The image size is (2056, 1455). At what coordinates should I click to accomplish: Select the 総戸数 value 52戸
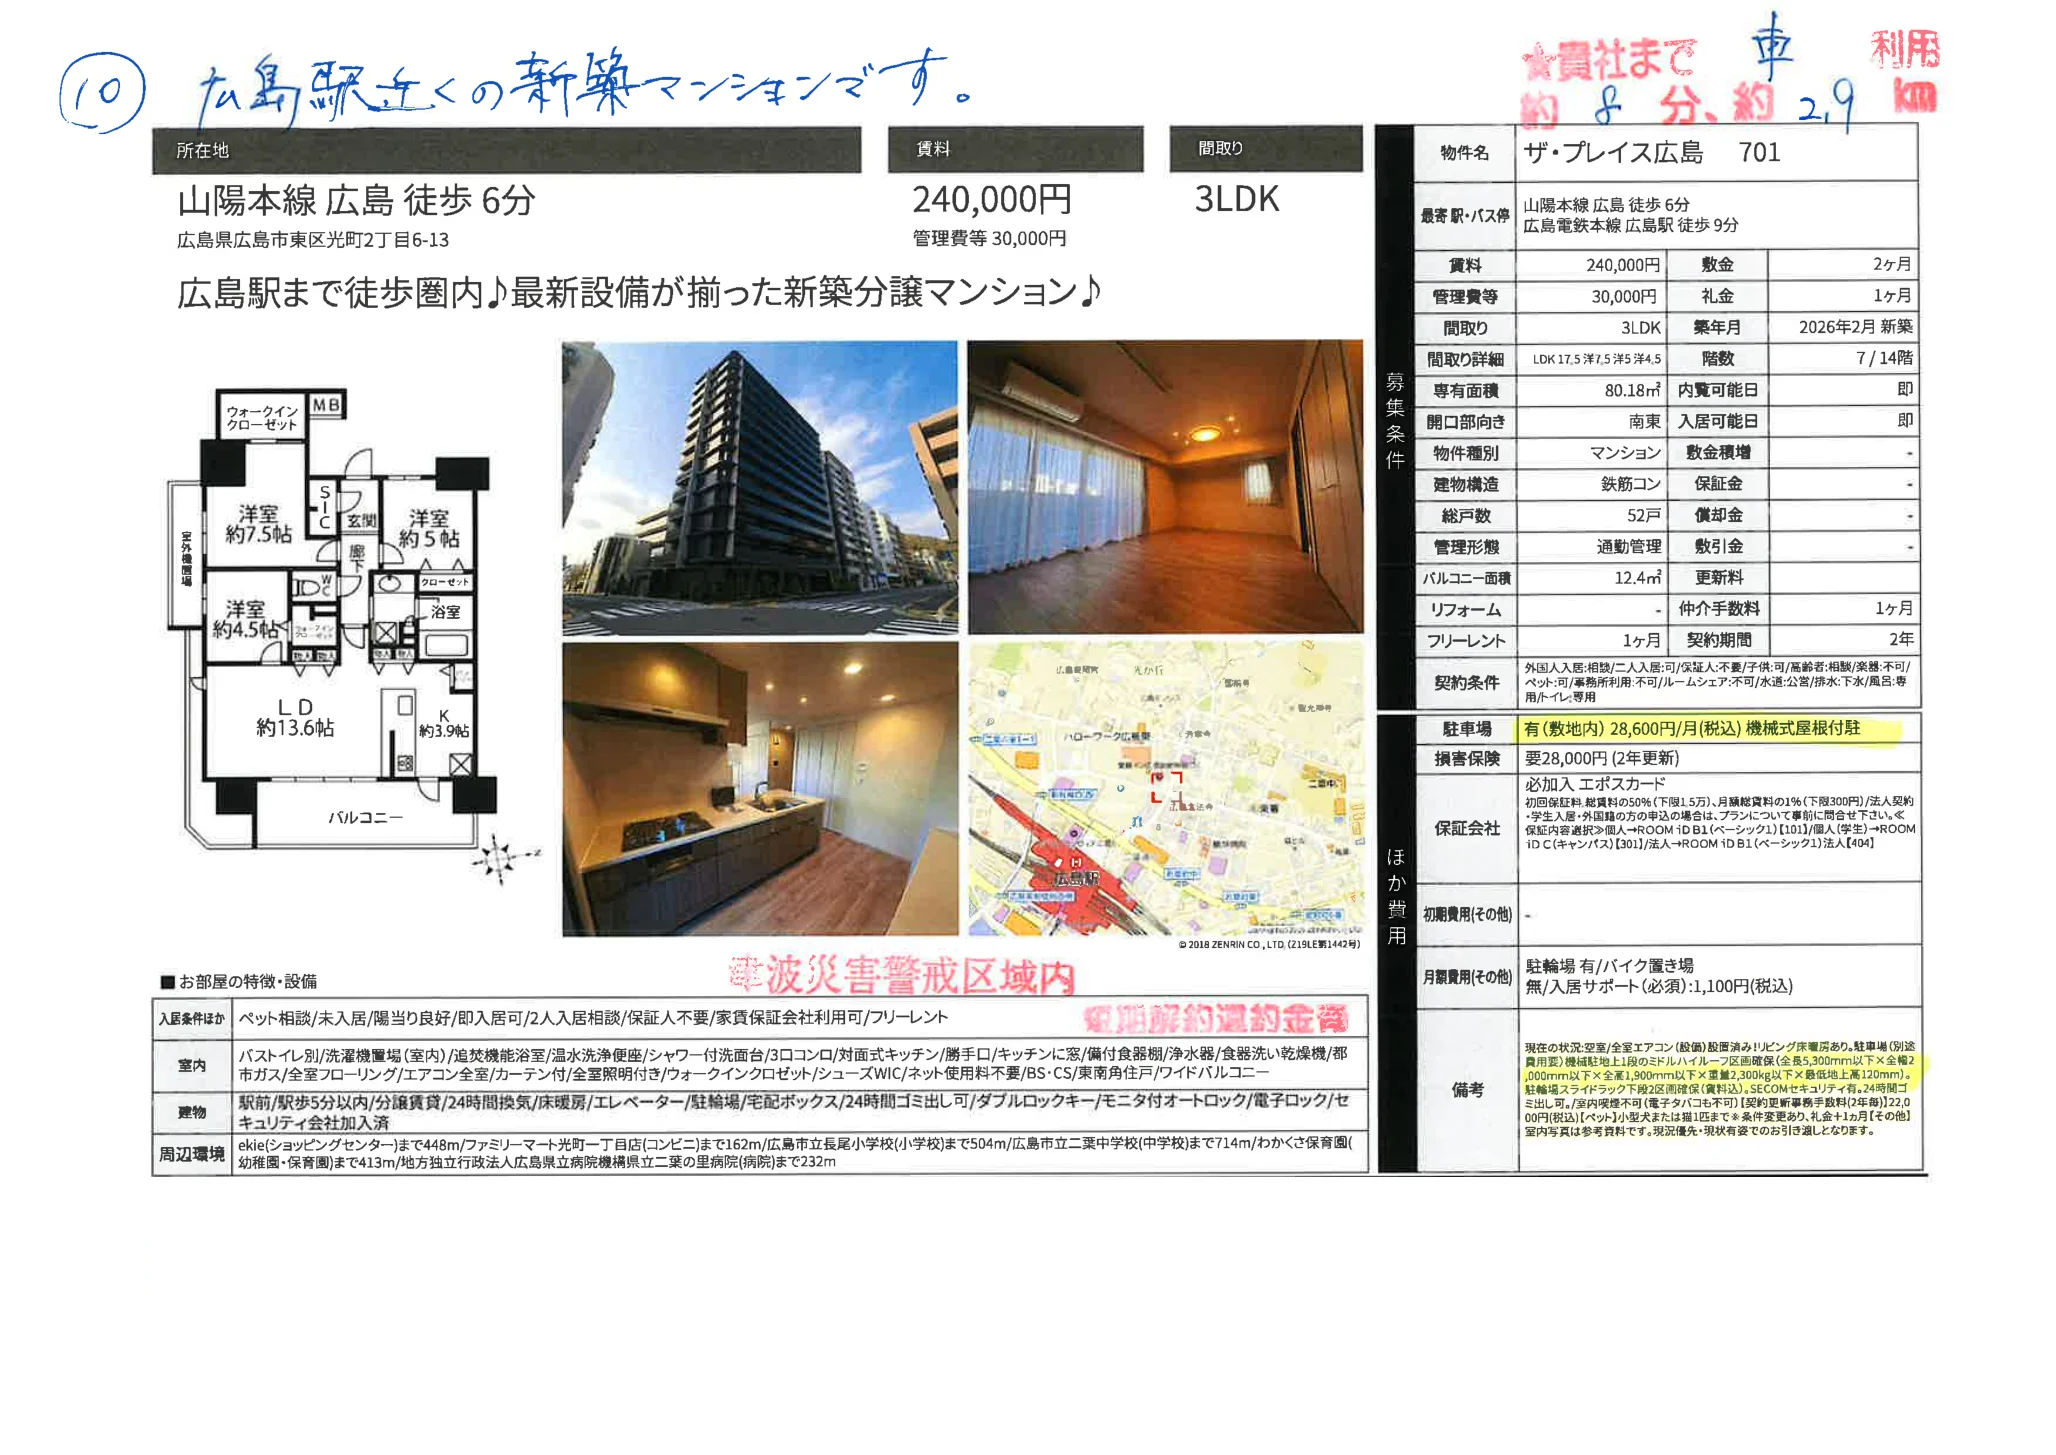click(x=1643, y=516)
